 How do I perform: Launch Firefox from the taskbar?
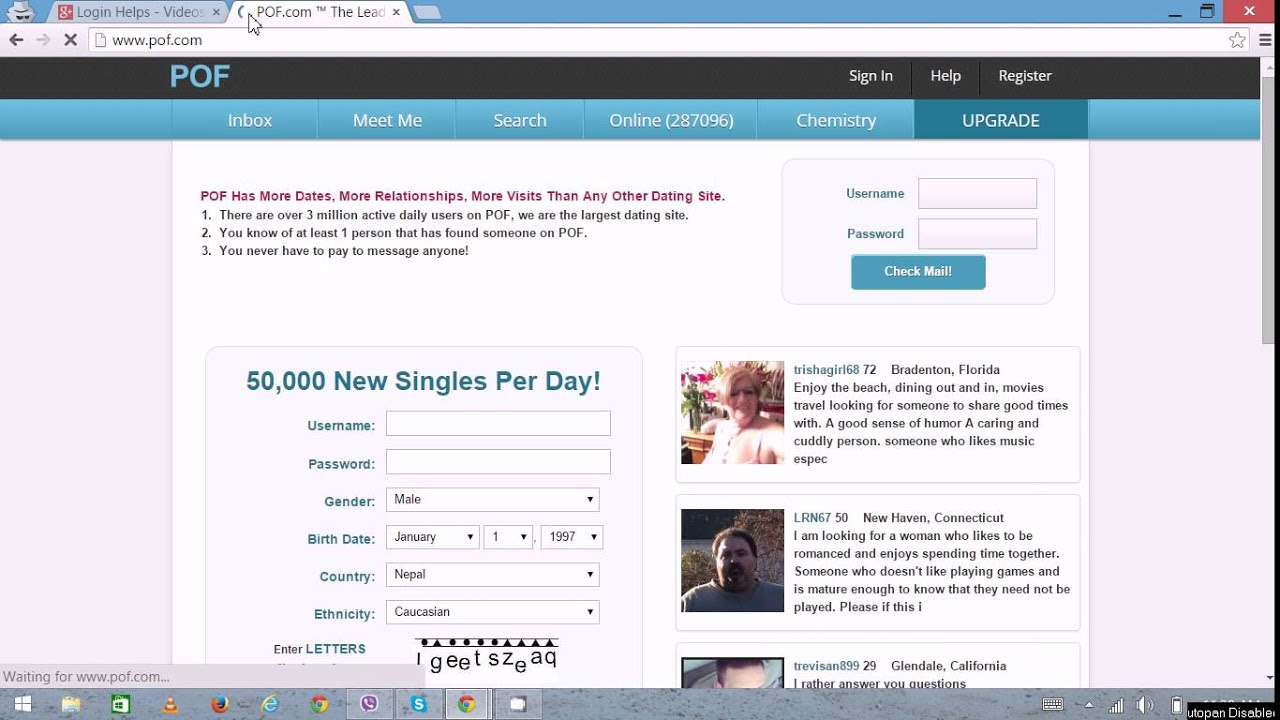(x=220, y=704)
